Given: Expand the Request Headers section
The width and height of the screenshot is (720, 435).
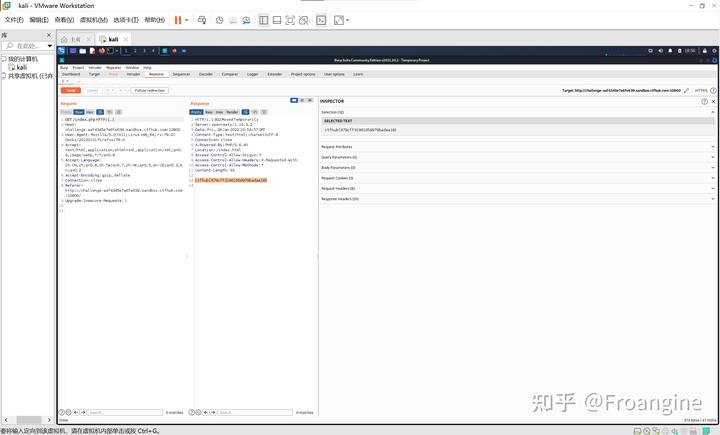Looking at the screenshot, I should (518, 188).
